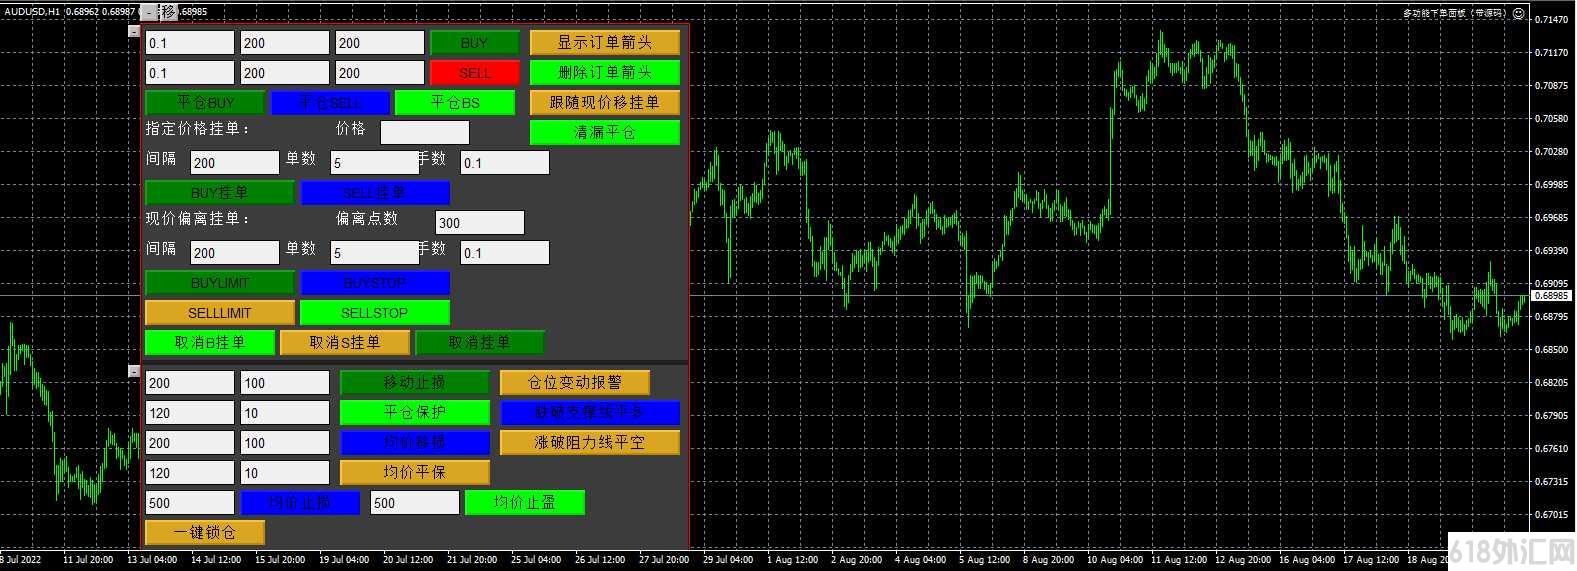The width and height of the screenshot is (1577, 571).
Task: Click the 移 move handle above the panel
Action: click(x=169, y=12)
